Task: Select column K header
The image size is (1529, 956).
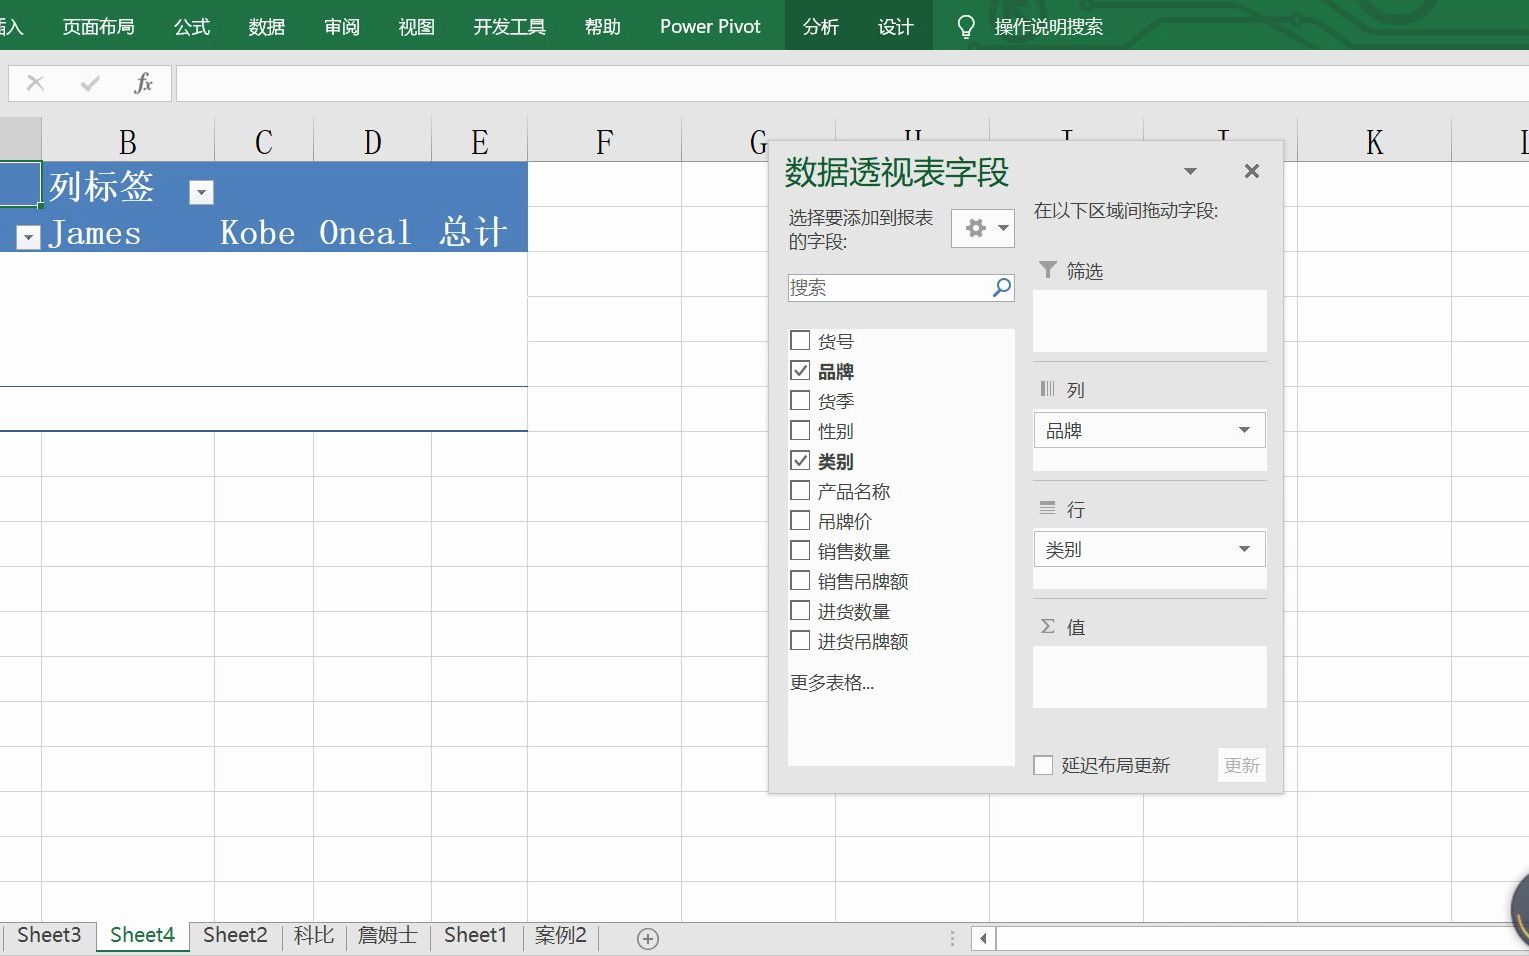Action: point(1374,142)
